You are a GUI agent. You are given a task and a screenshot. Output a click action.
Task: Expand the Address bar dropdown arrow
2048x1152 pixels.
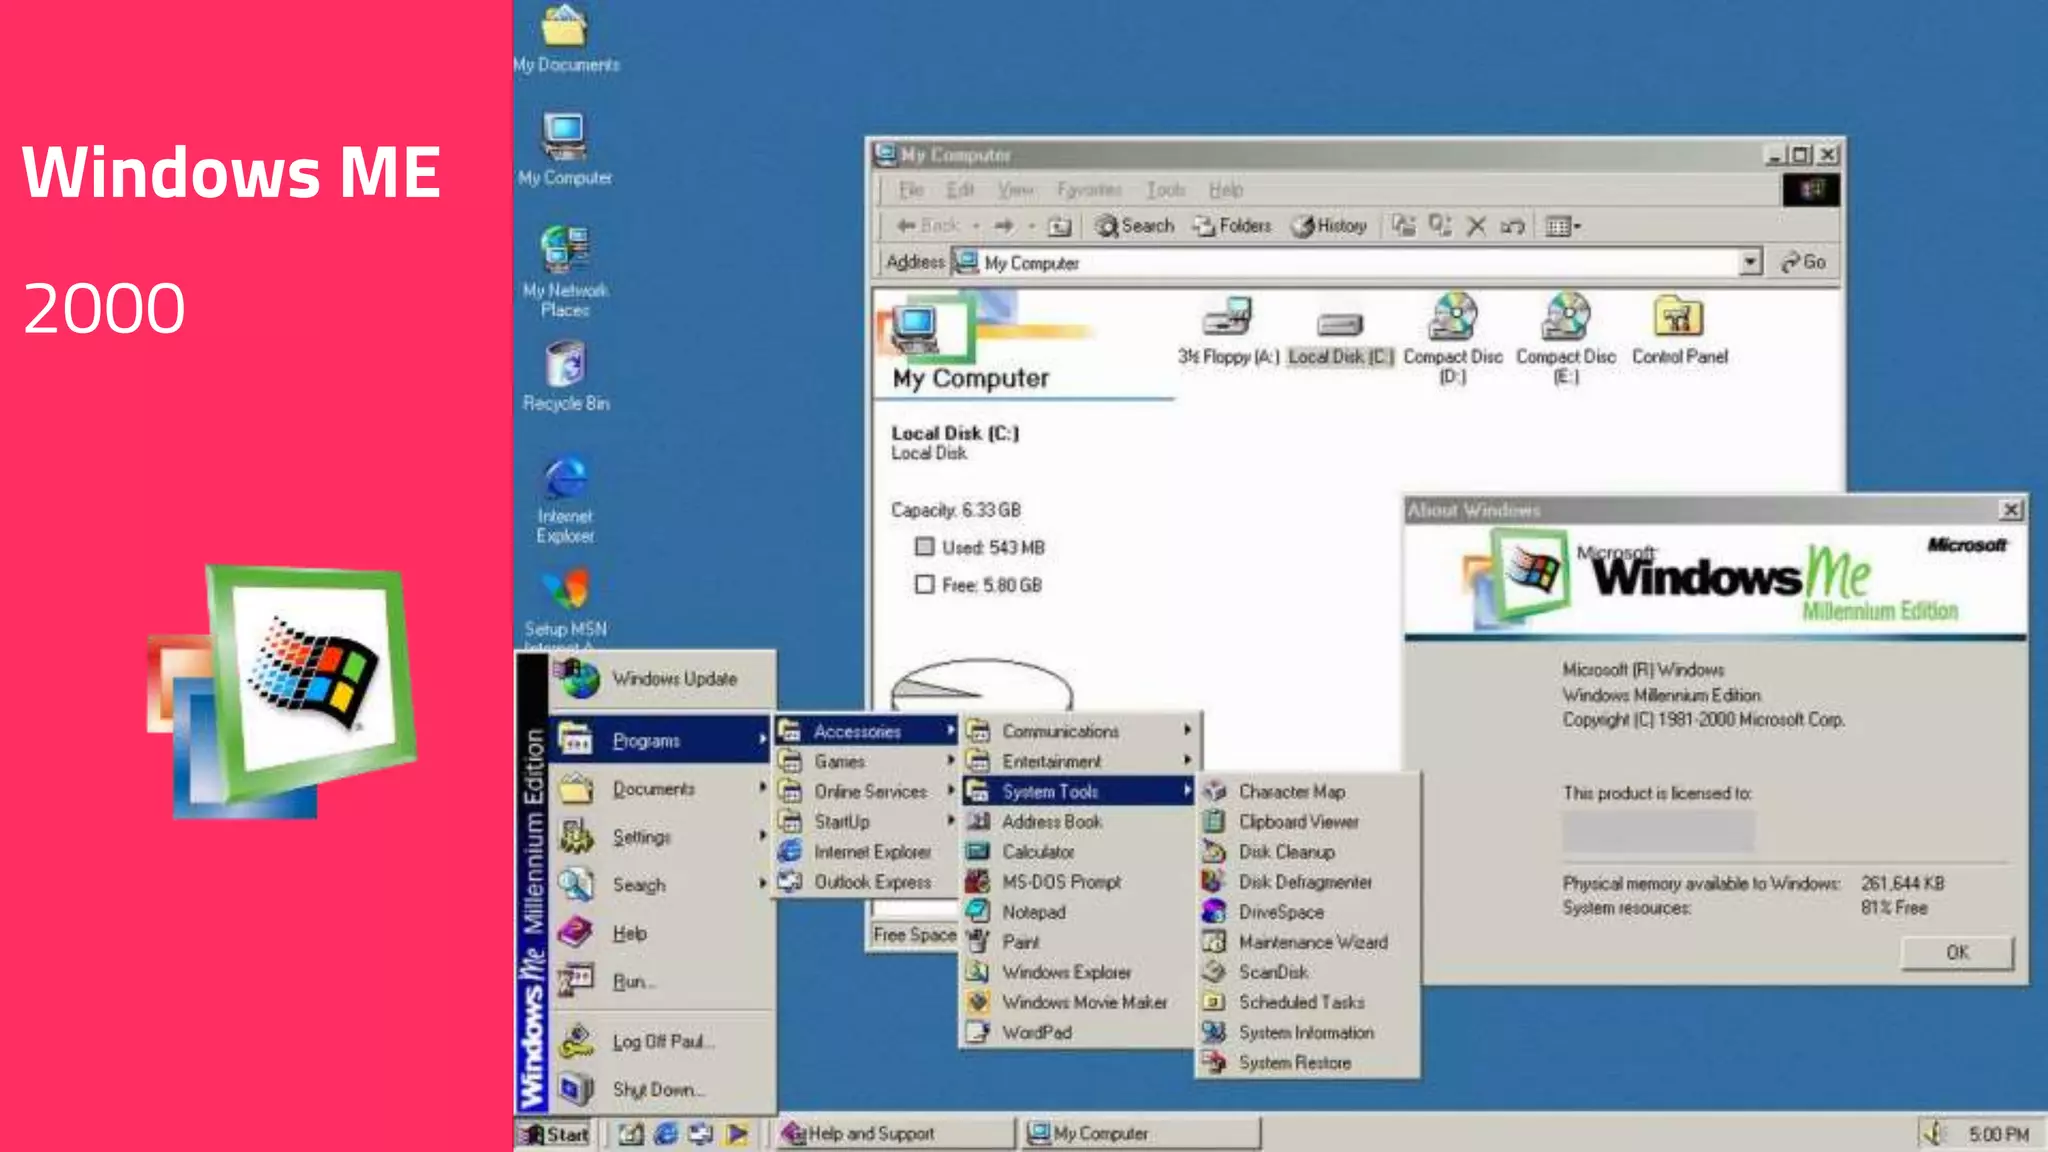tap(1750, 262)
